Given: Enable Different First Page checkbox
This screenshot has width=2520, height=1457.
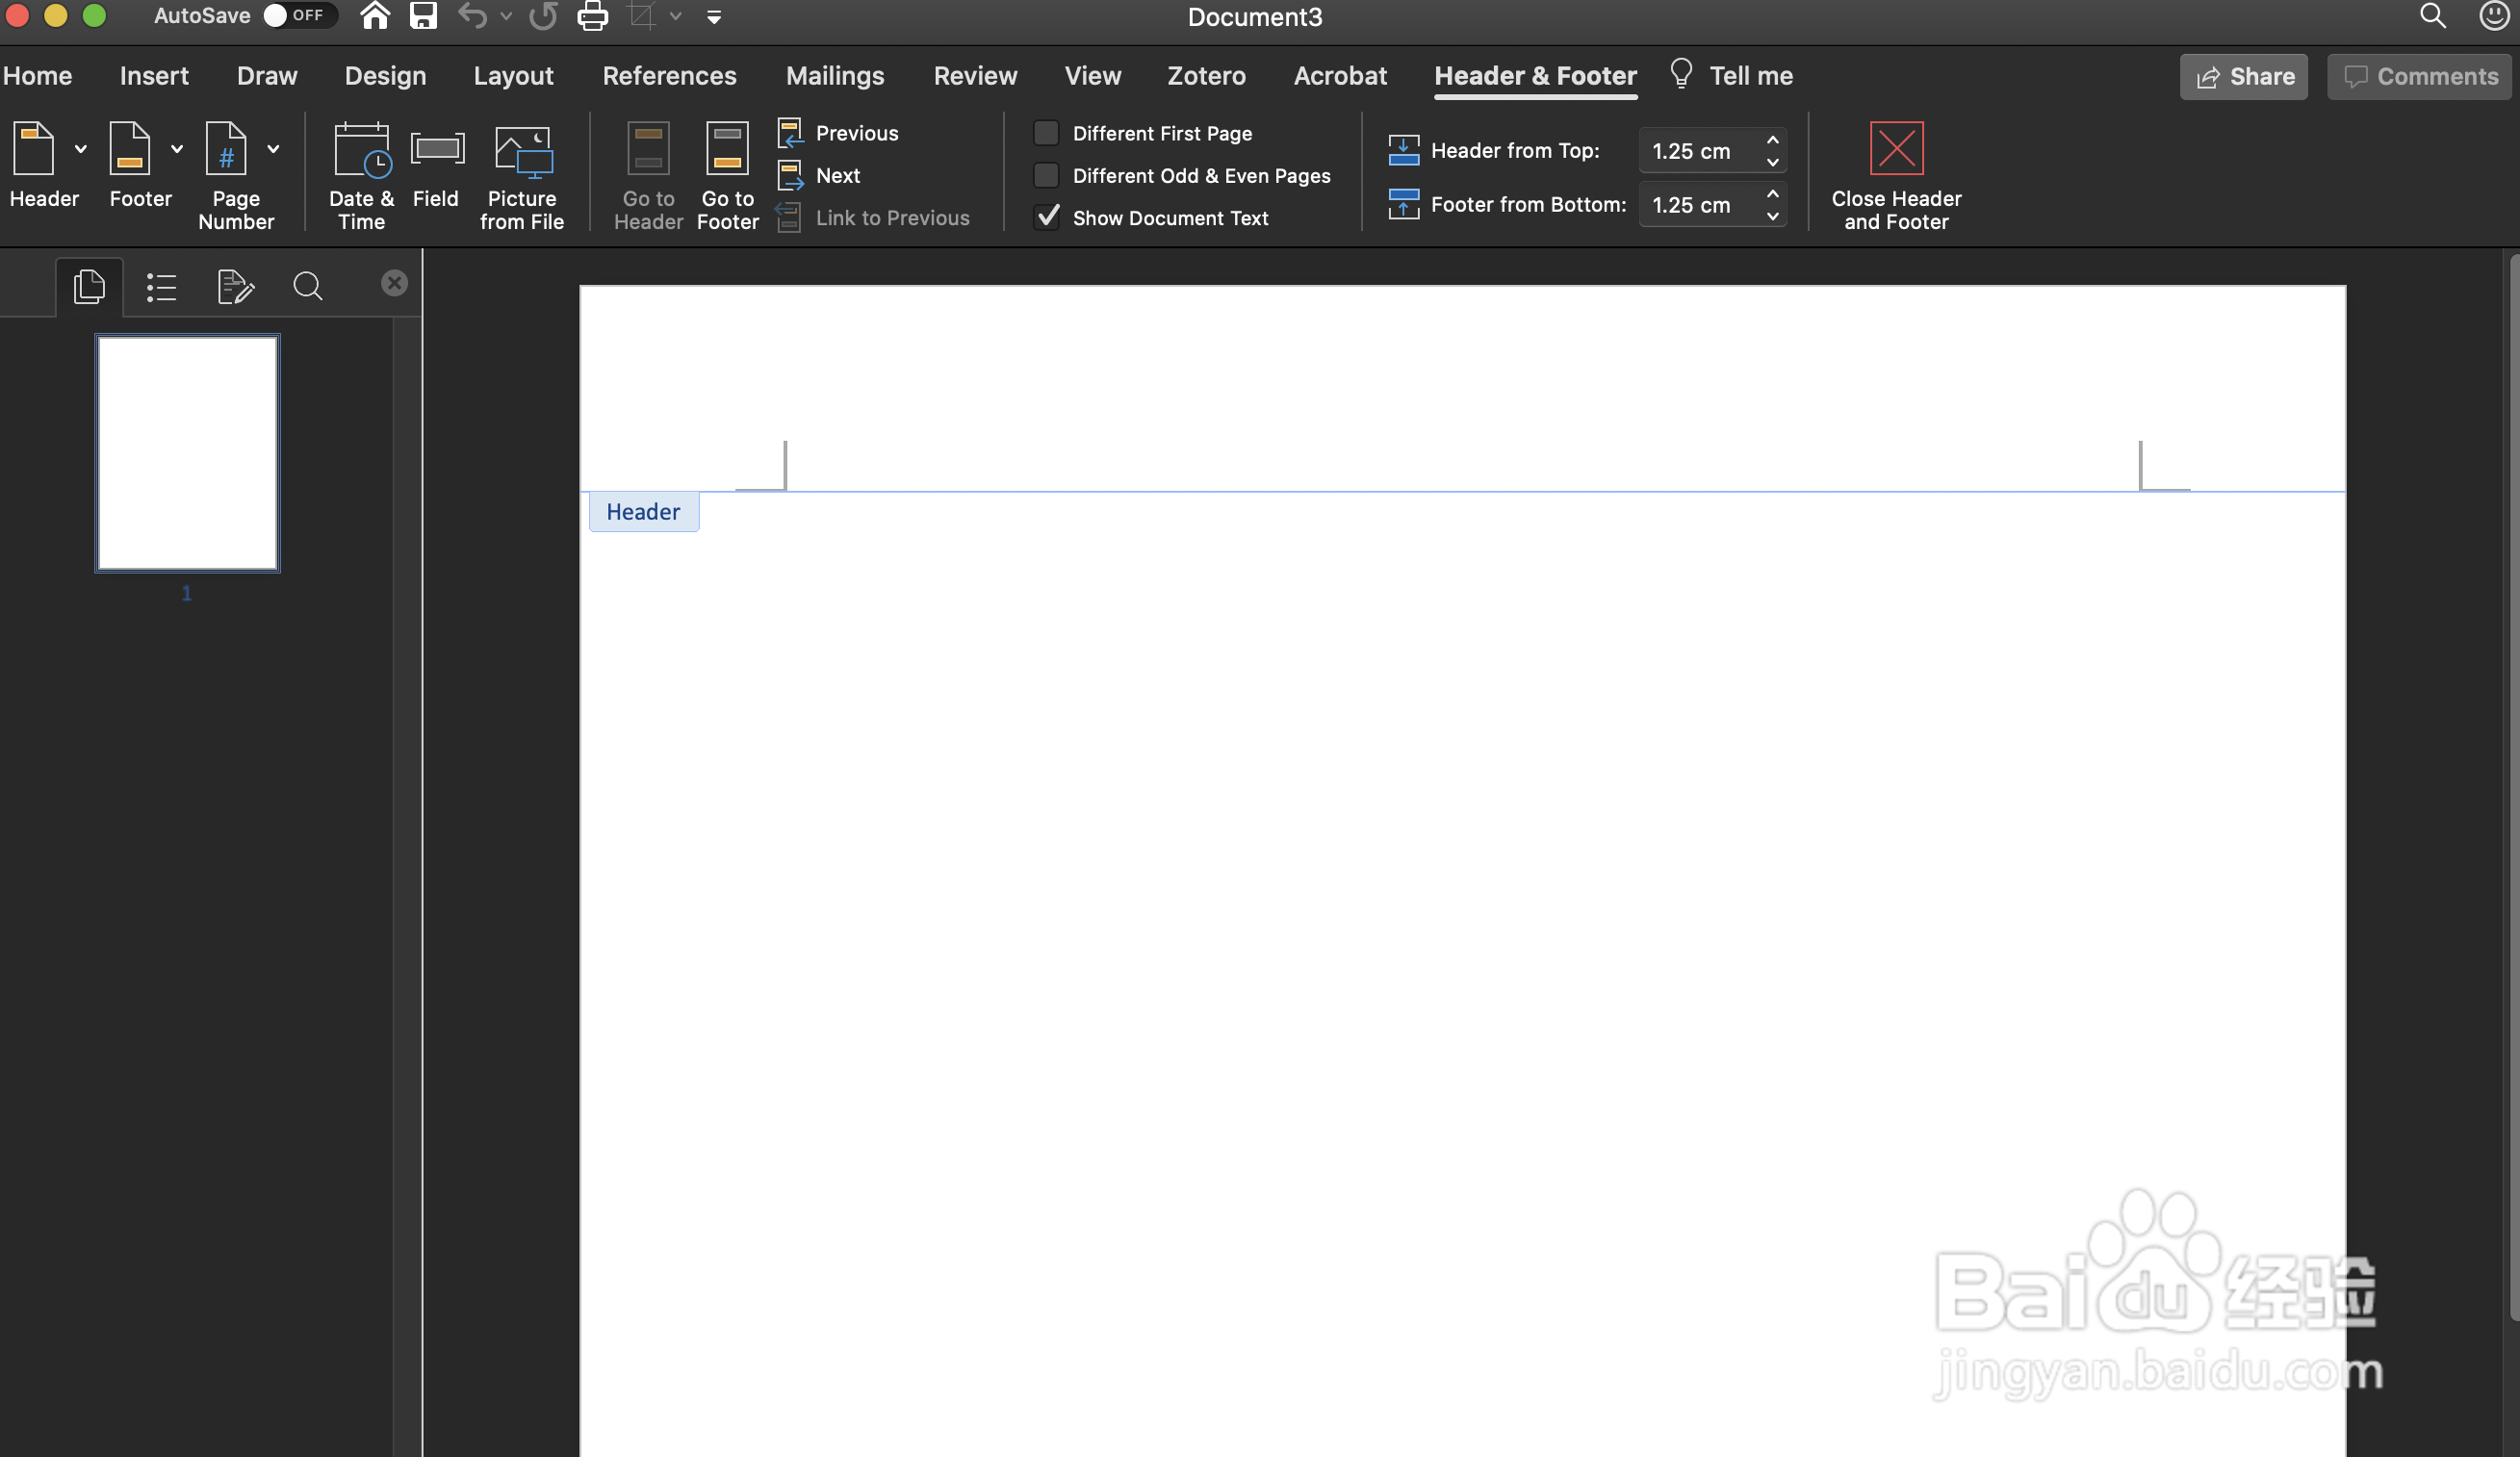Looking at the screenshot, I should [x=1046, y=133].
